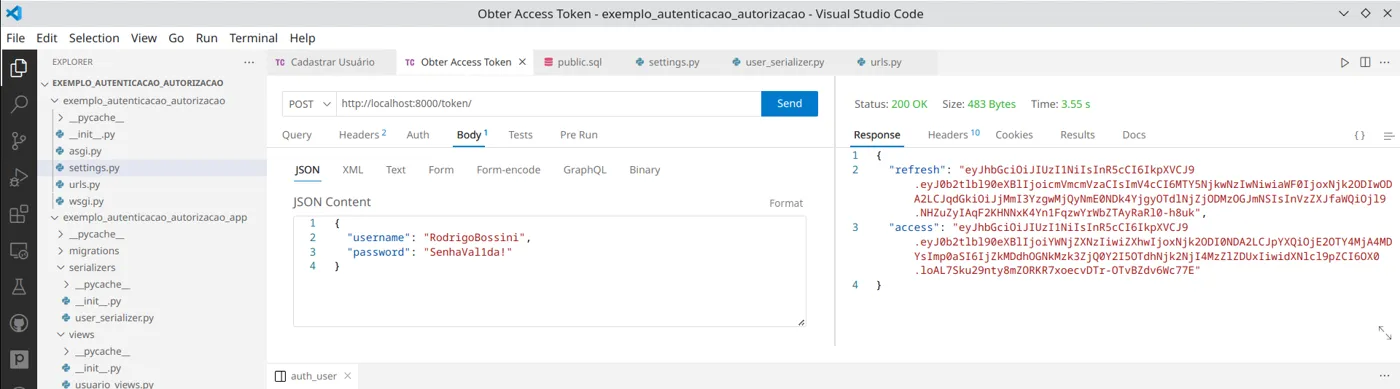Open the Extensions view
The image size is (1400, 389).
point(18,214)
